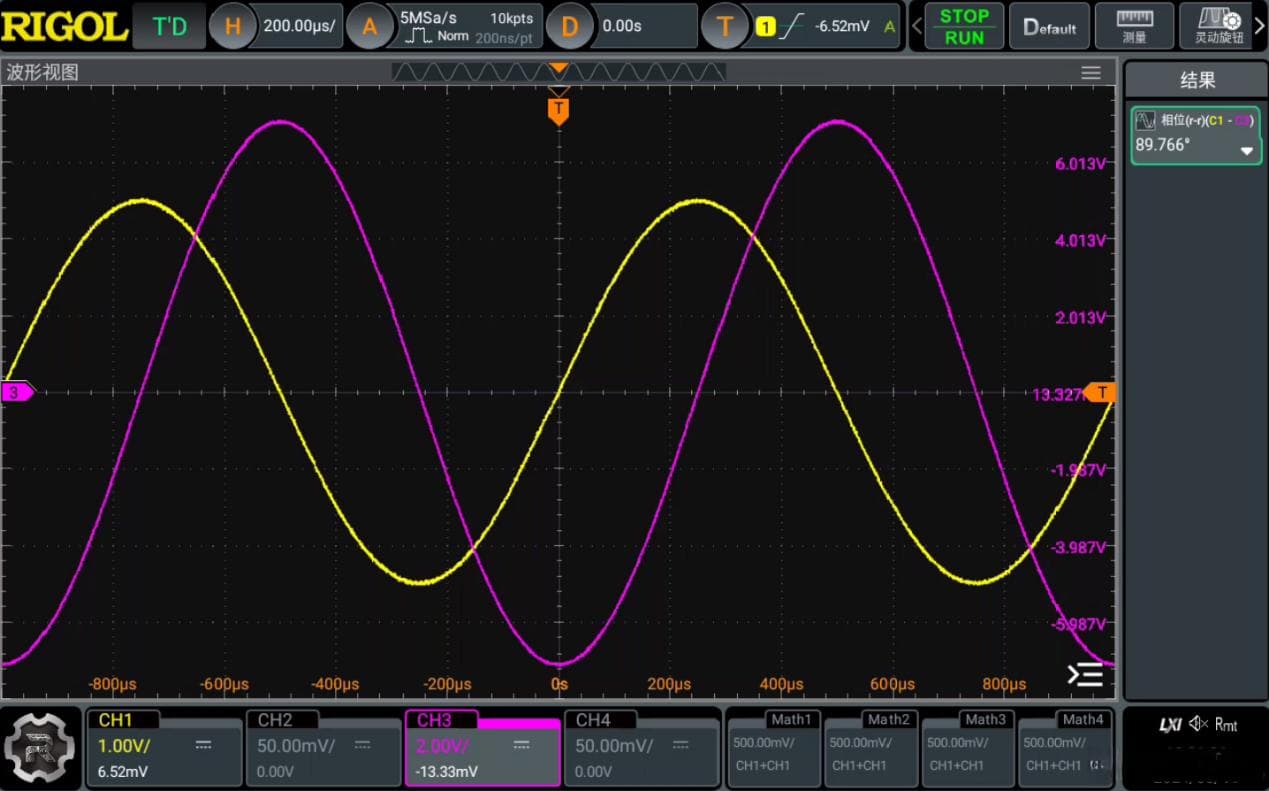Screen dimensions: 1269x791
Task: Click the CH3 DC coupling icon
Action: click(523, 745)
